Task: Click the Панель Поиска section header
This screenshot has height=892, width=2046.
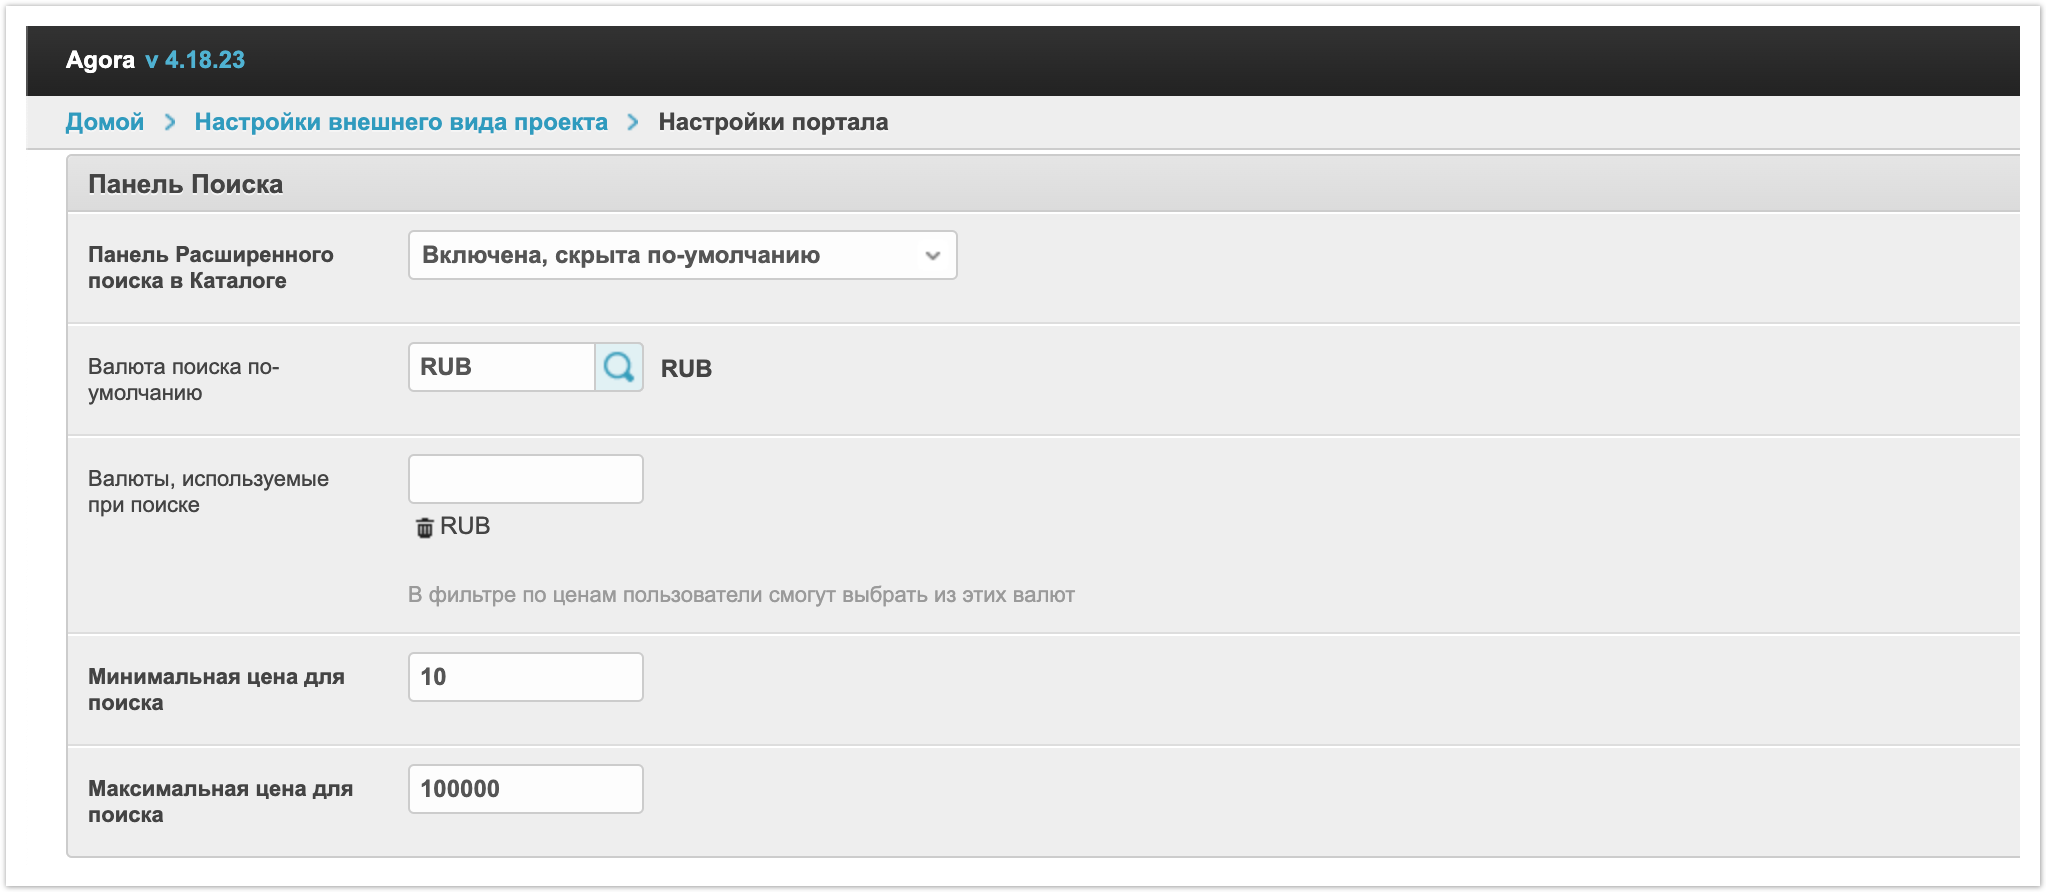Action: 186,184
